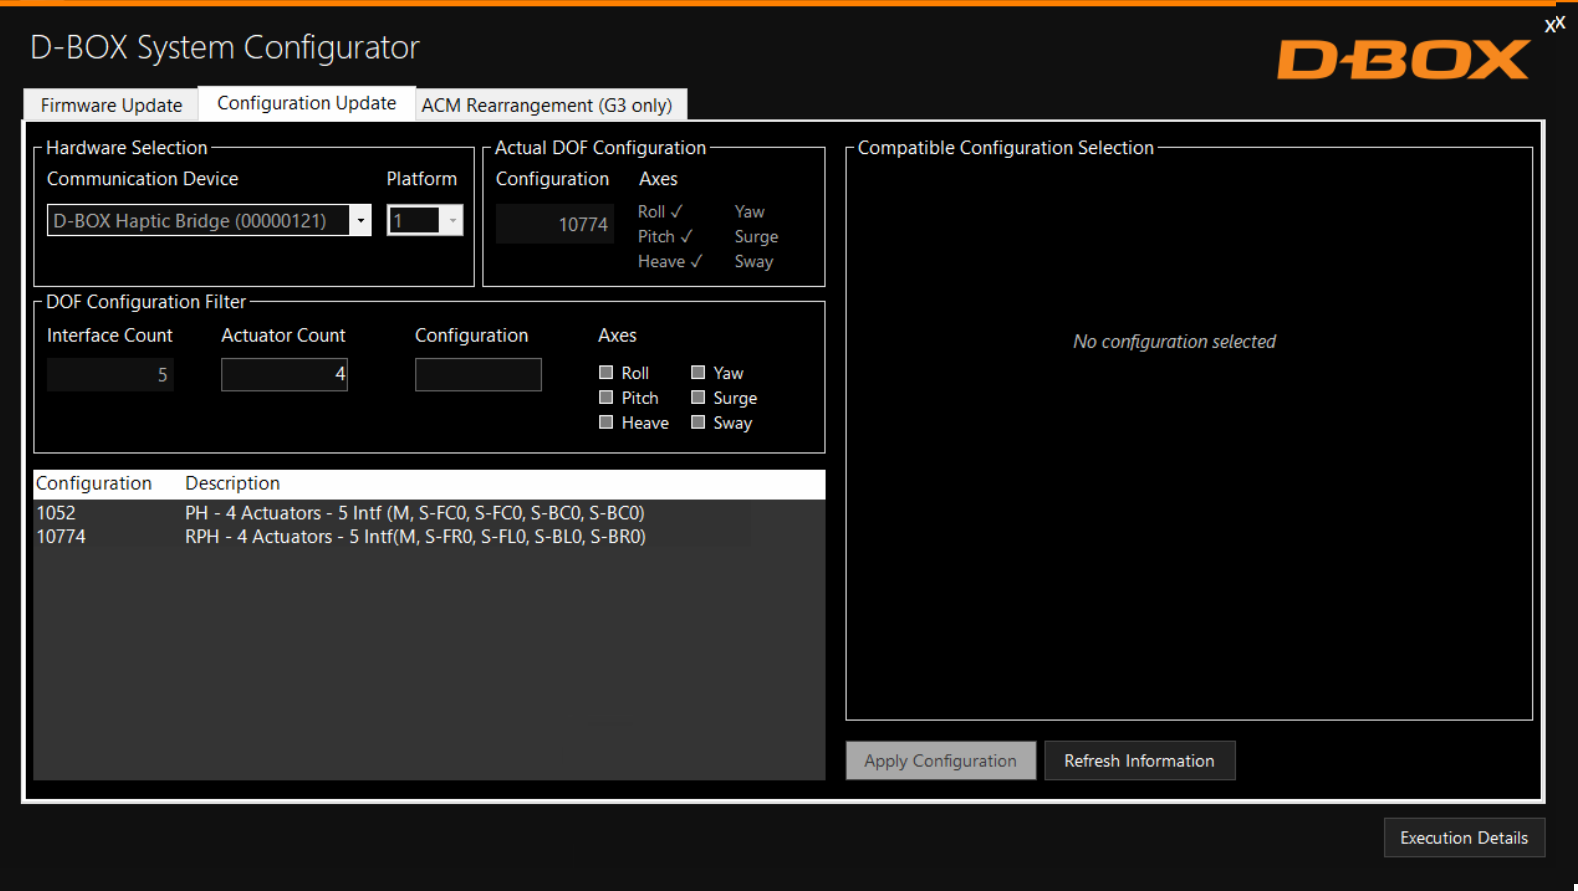The height and width of the screenshot is (891, 1578).
Task: Select configuration 10774 row
Action: coord(429,537)
